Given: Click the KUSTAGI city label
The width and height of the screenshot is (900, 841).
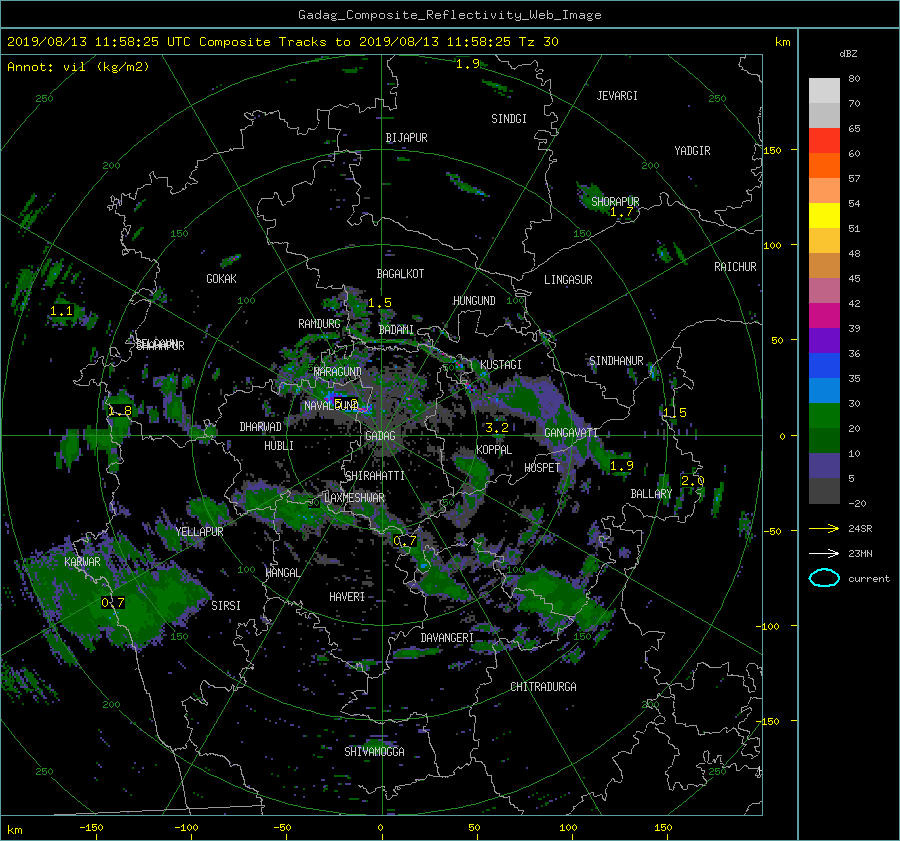Looking at the screenshot, I should pos(501,365).
